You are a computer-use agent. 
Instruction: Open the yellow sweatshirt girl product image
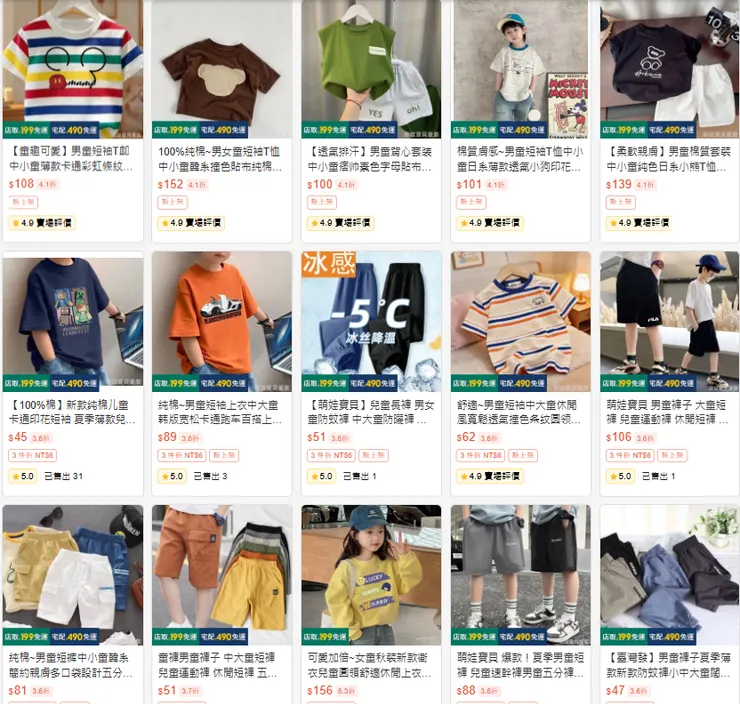pyautogui.click(x=371, y=575)
